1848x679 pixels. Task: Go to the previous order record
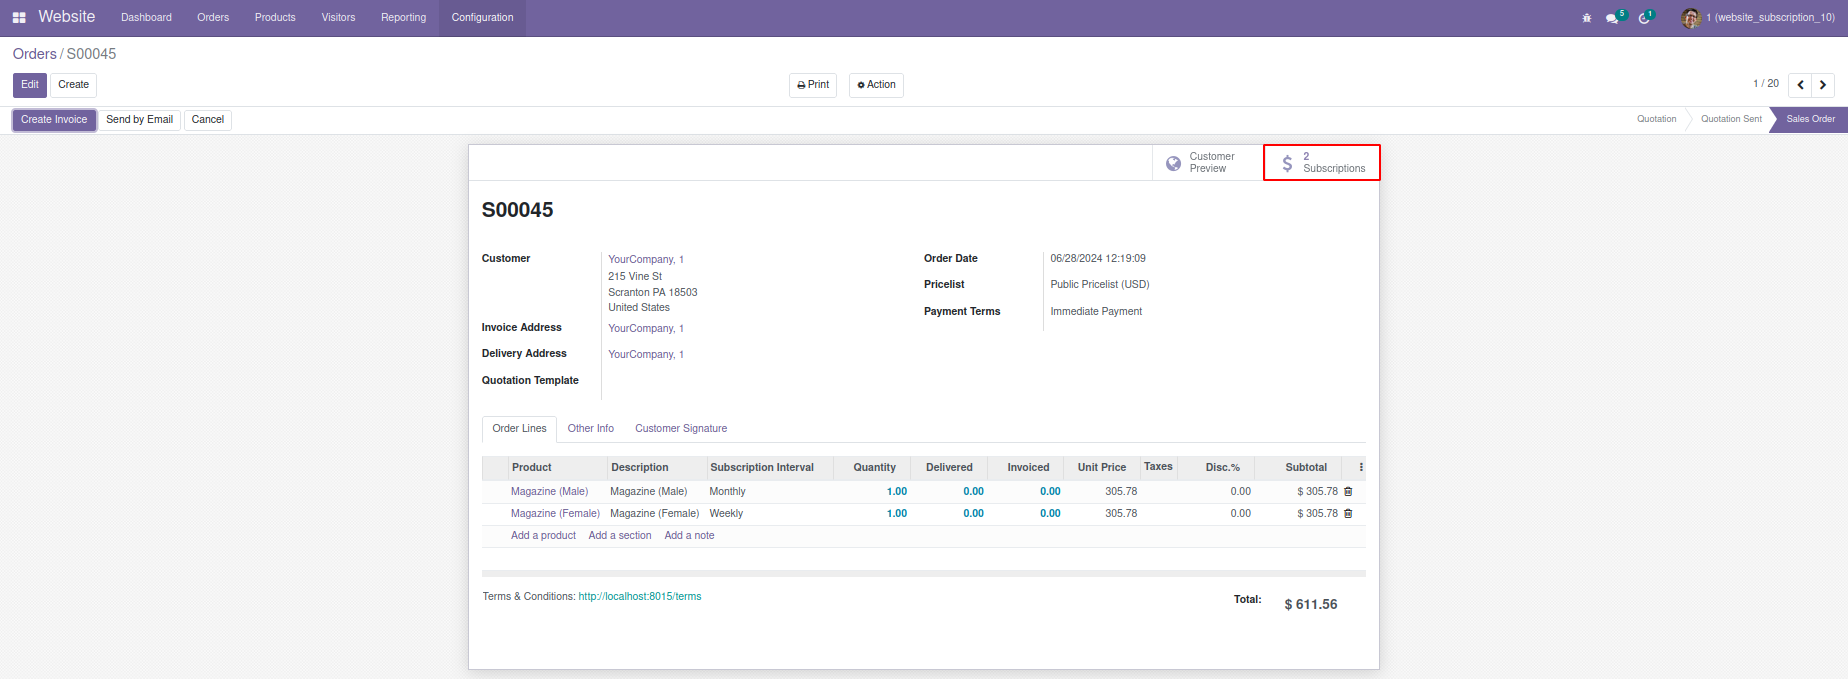(x=1800, y=85)
